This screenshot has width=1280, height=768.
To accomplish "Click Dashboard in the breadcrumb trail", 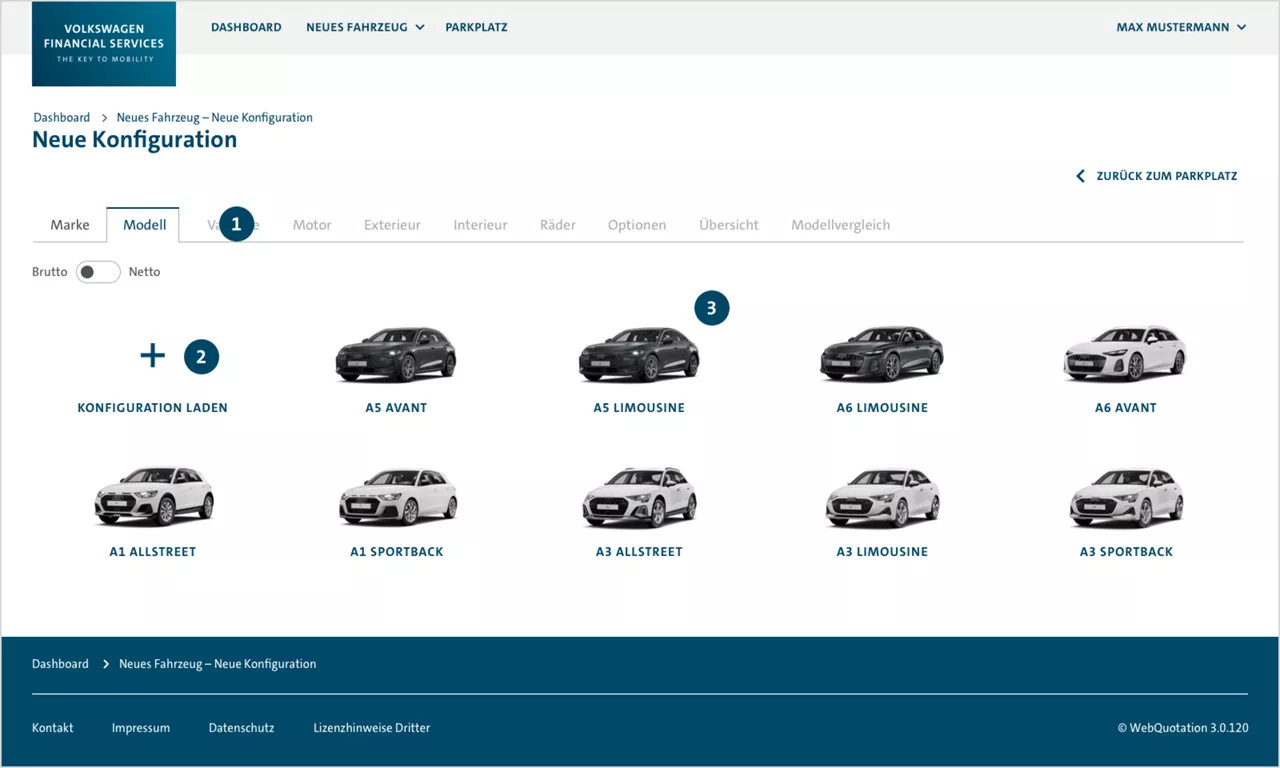I will [61, 117].
